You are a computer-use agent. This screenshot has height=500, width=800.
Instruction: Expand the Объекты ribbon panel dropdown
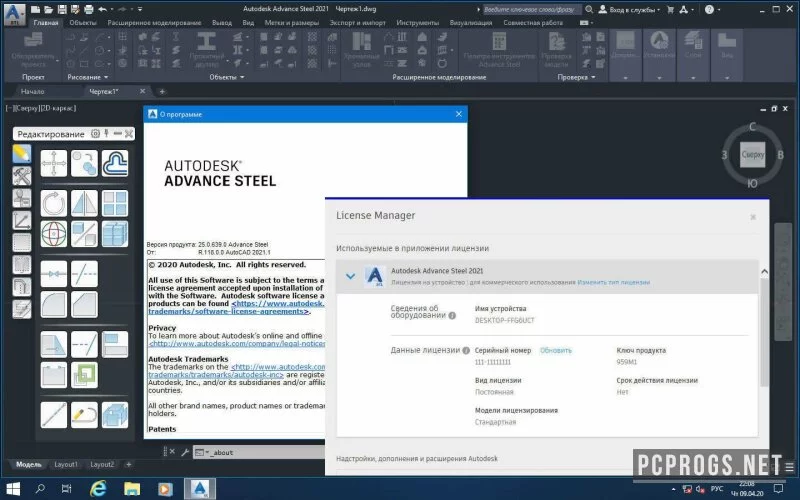pos(227,77)
